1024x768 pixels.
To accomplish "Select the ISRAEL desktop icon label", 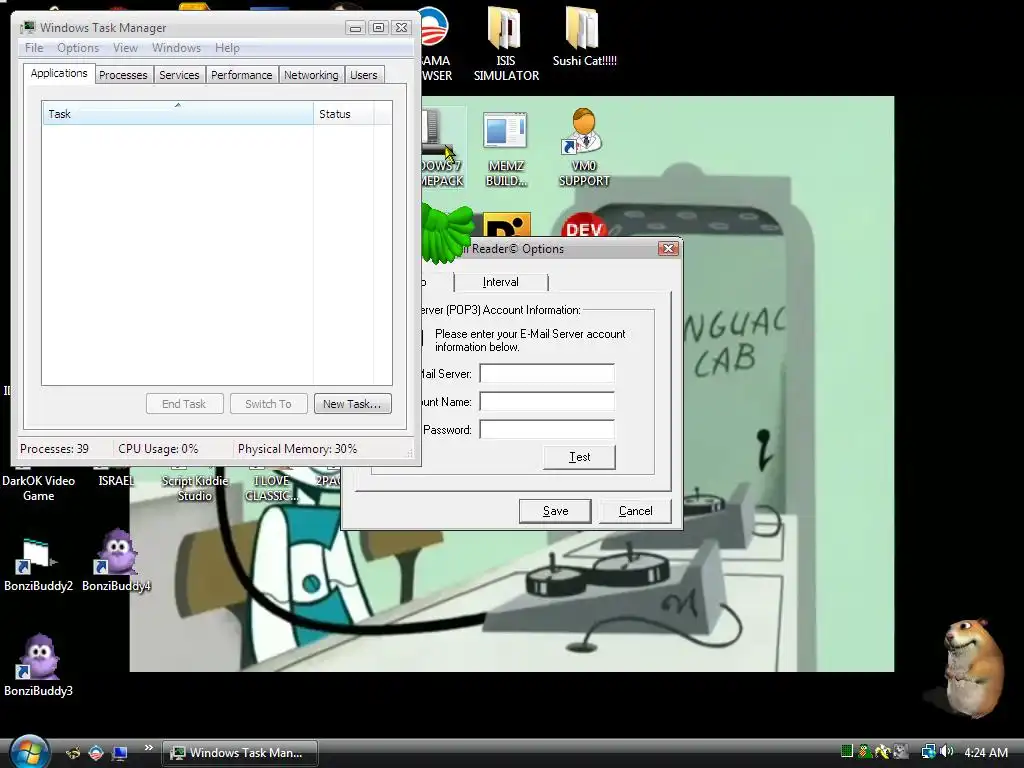I will pyautogui.click(x=116, y=481).
